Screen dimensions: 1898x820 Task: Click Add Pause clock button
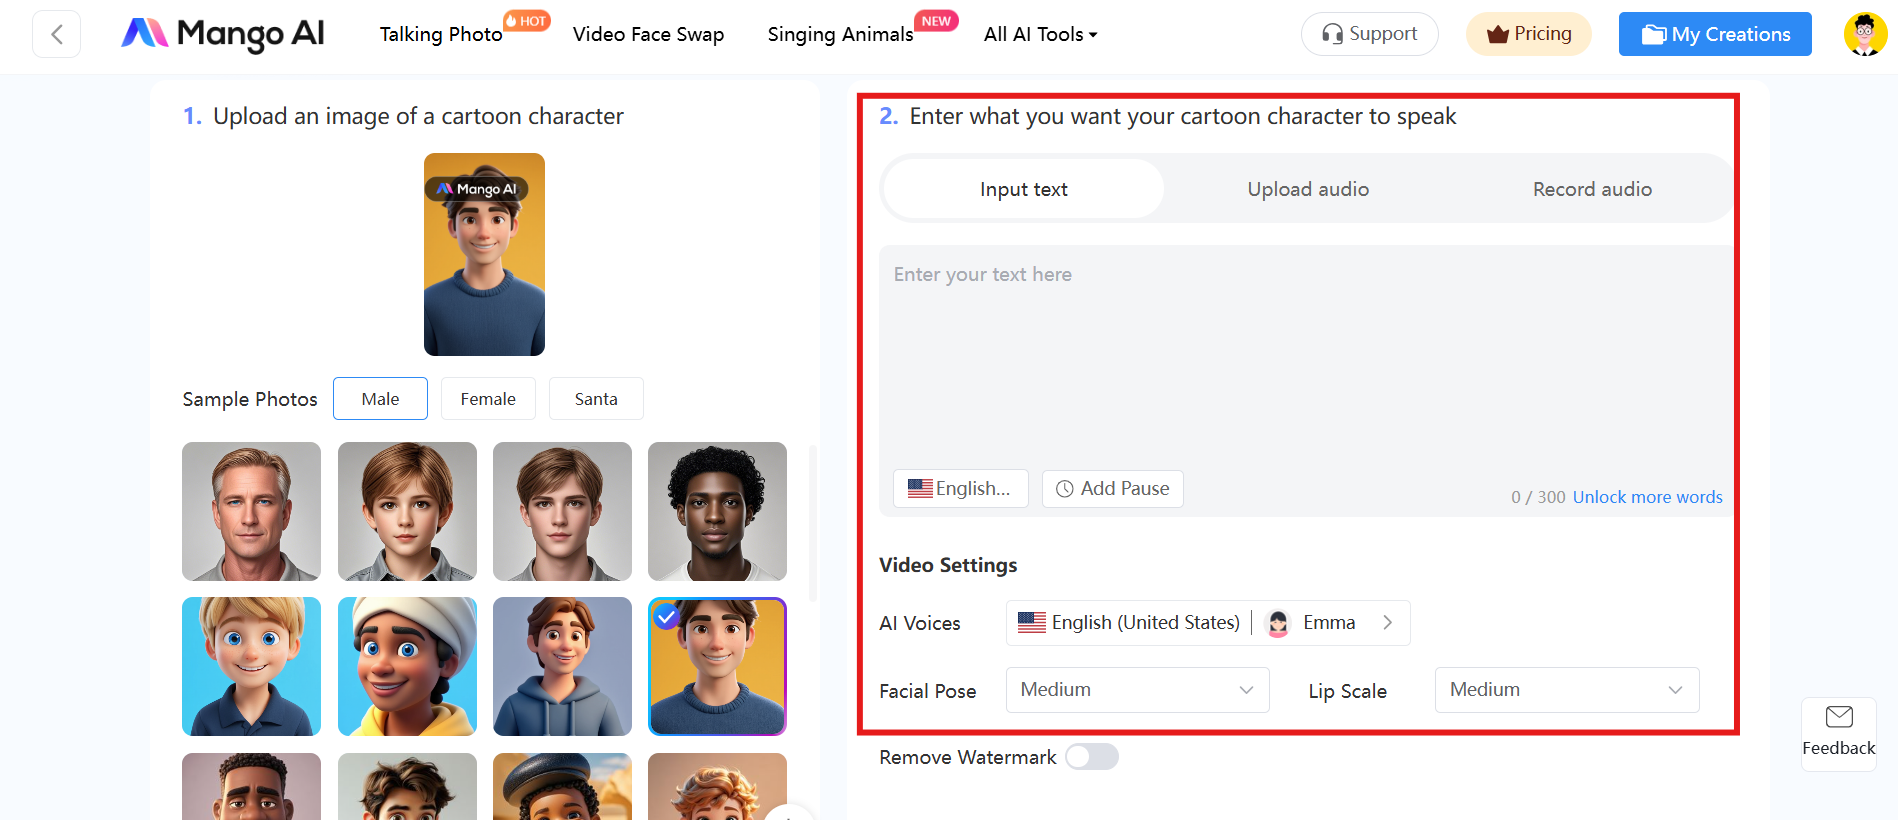(1112, 489)
